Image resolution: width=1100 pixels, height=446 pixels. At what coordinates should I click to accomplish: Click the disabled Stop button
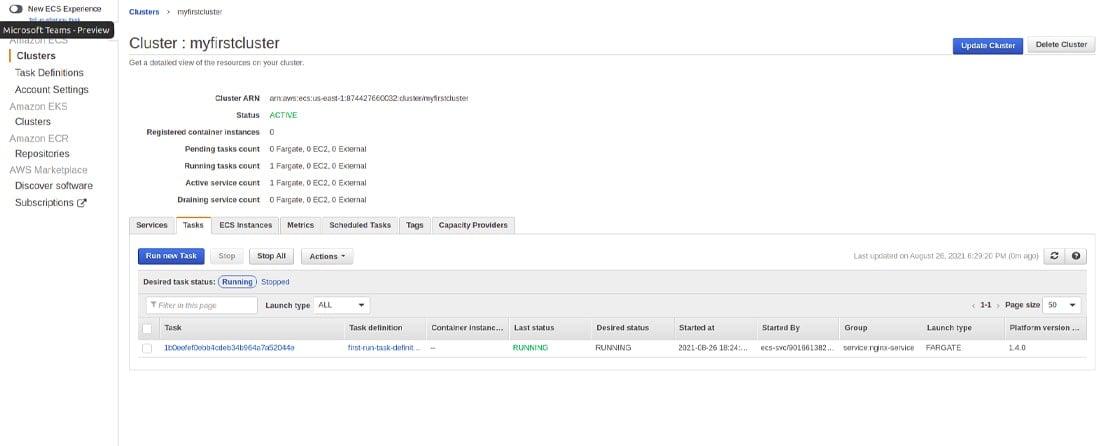pyautogui.click(x=227, y=256)
